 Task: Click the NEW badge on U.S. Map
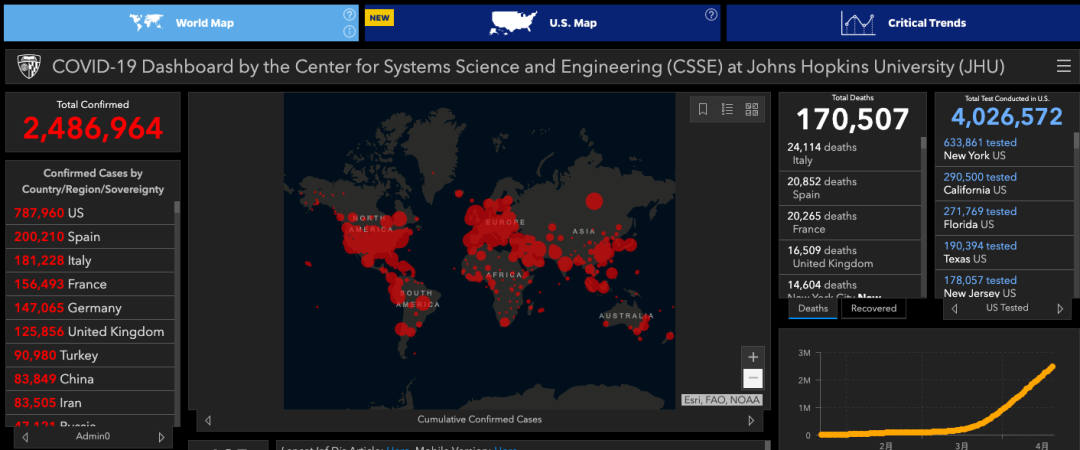click(380, 17)
